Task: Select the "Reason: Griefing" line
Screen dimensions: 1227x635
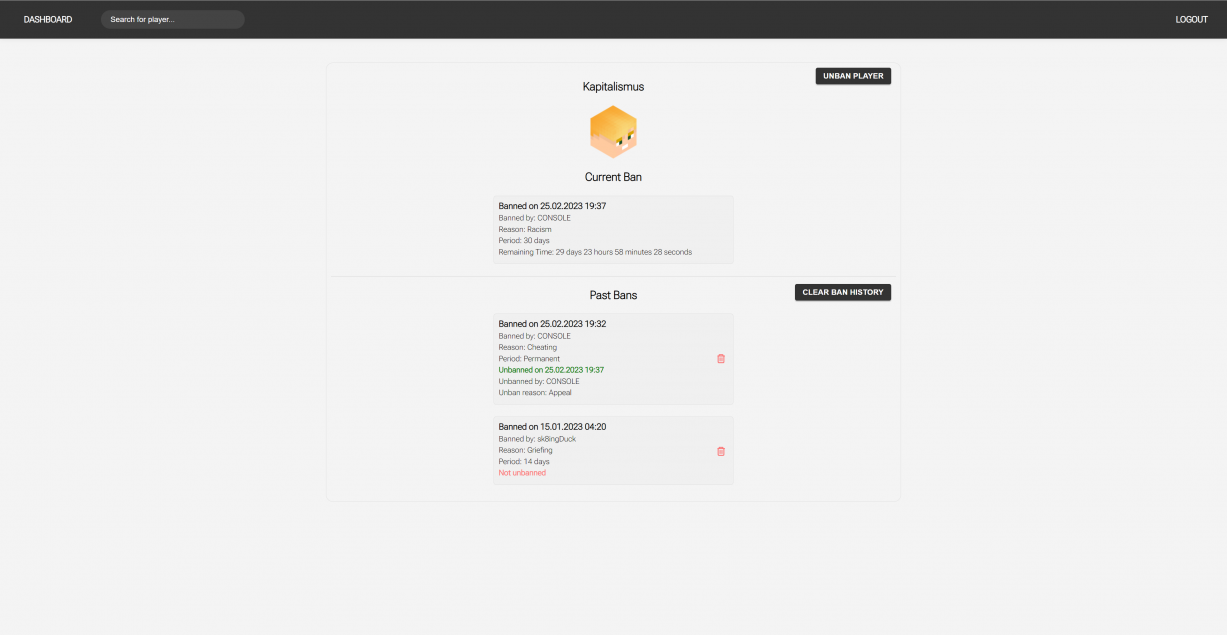Action: (x=525, y=450)
